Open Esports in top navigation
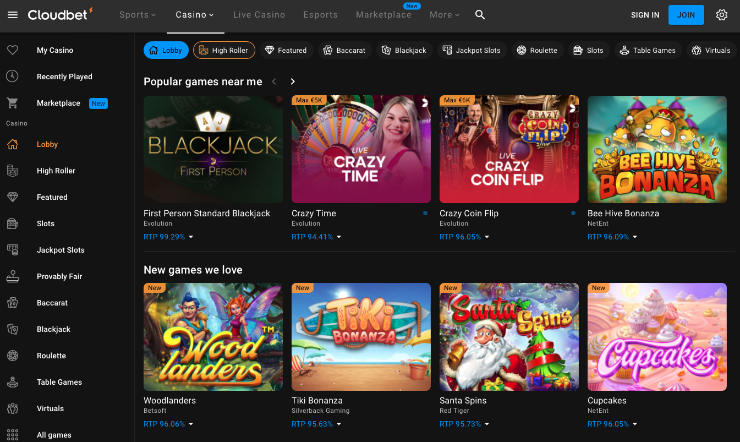This screenshot has height=442, width=740. (320, 15)
